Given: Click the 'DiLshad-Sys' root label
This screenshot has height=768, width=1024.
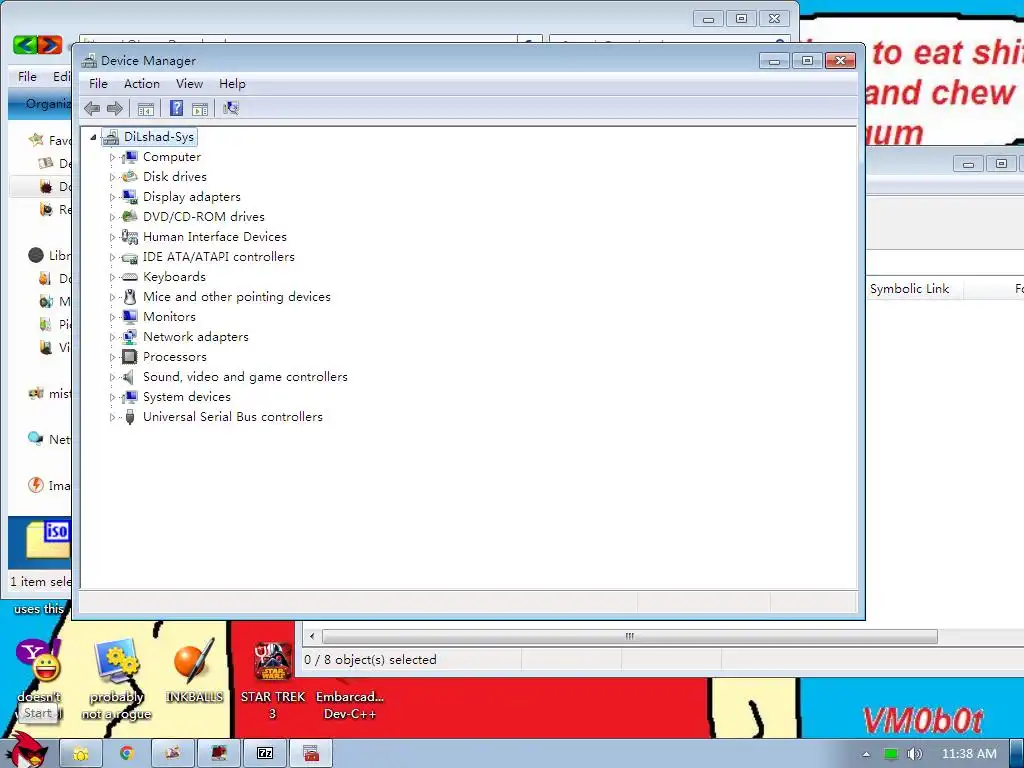Looking at the screenshot, I should pyautogui.click(x=159, y=136).
